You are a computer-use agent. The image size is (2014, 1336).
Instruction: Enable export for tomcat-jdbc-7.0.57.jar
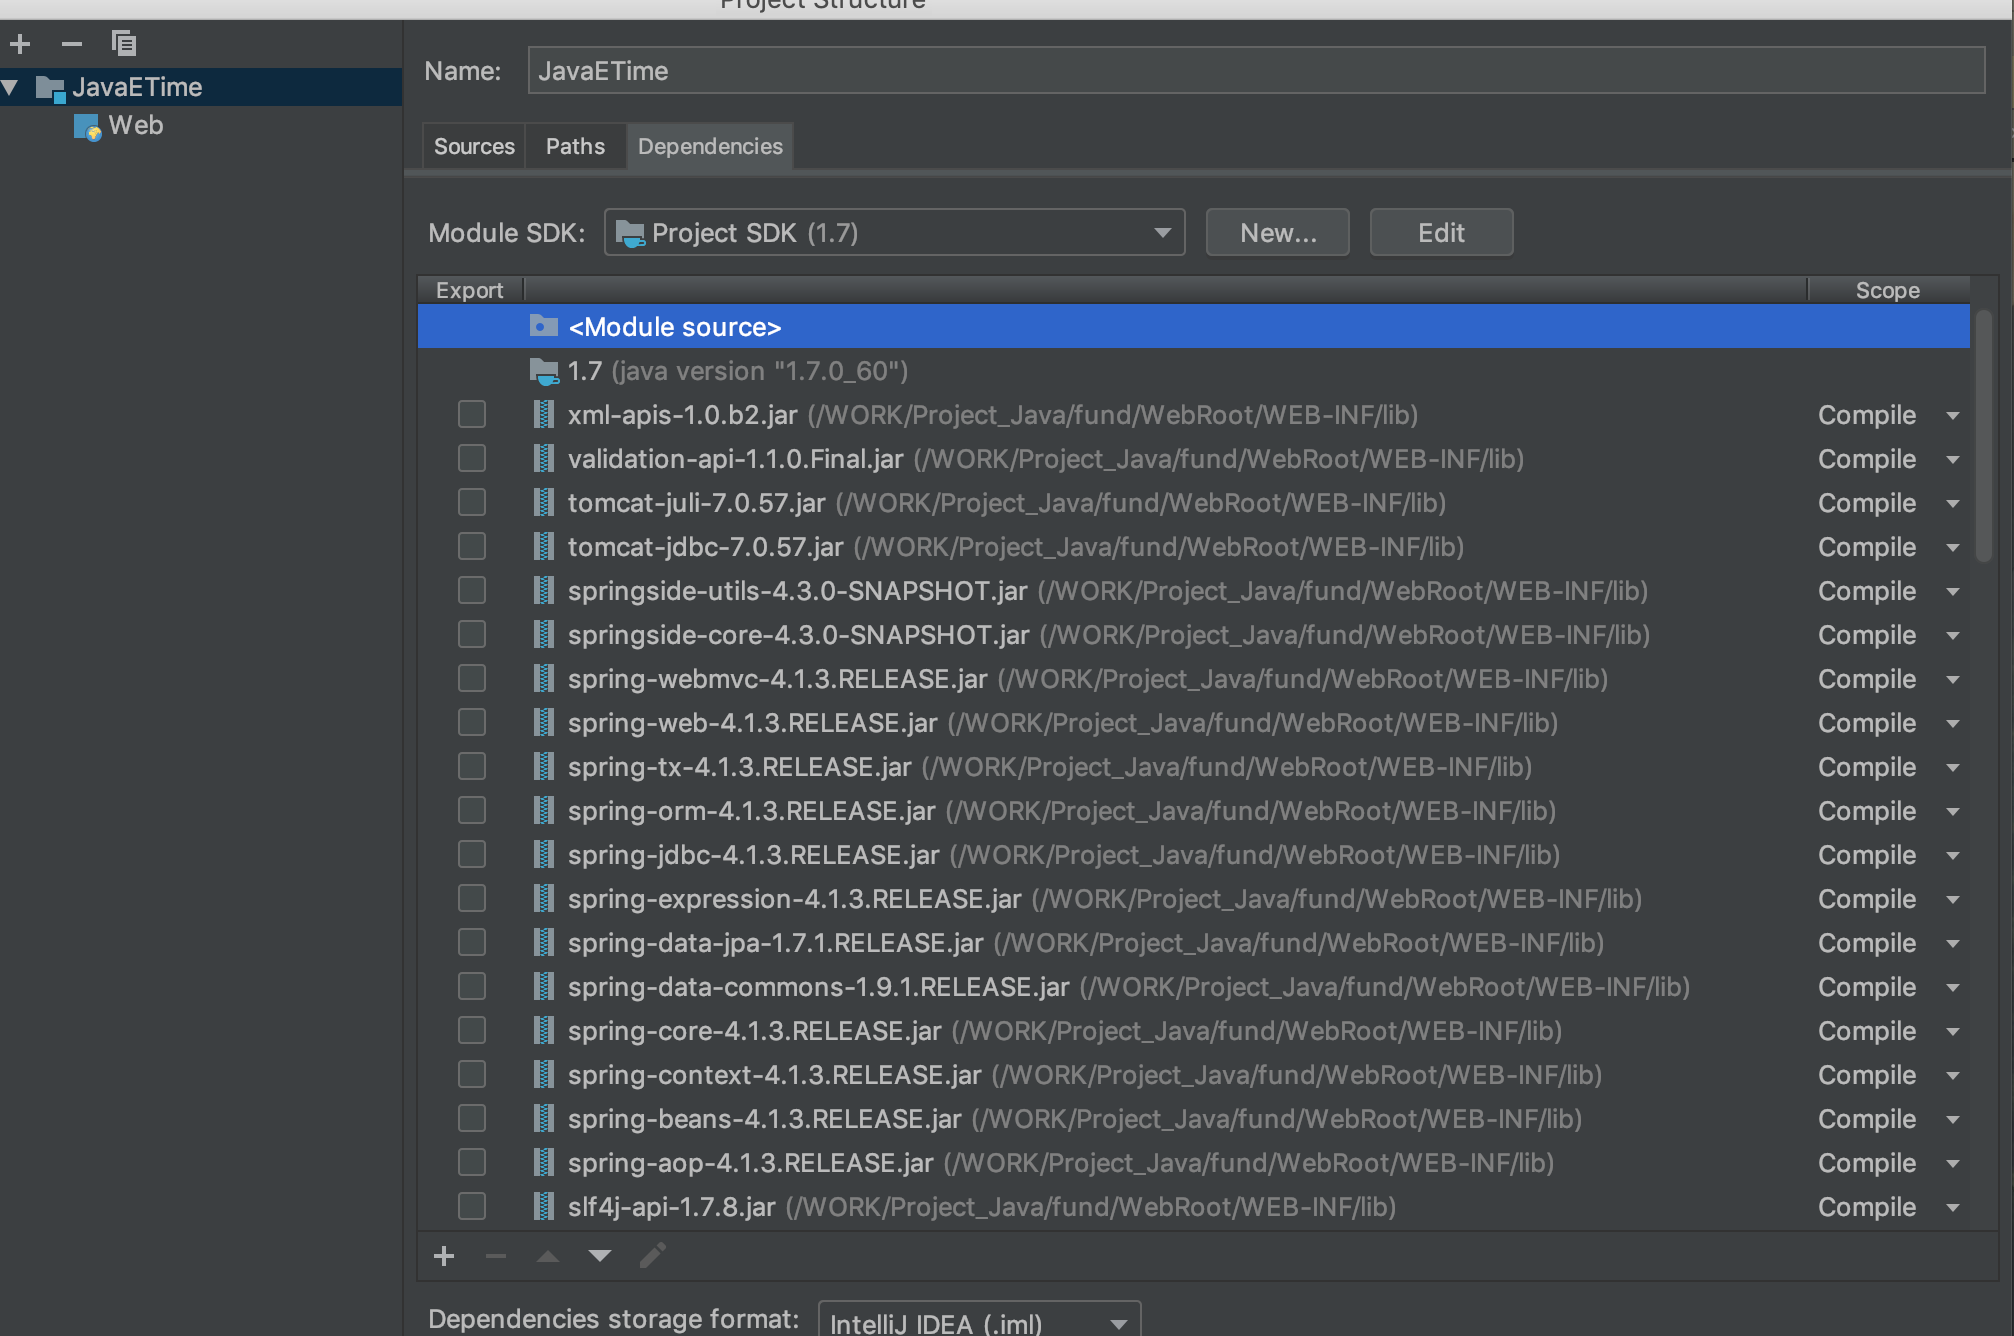(472, 547)
